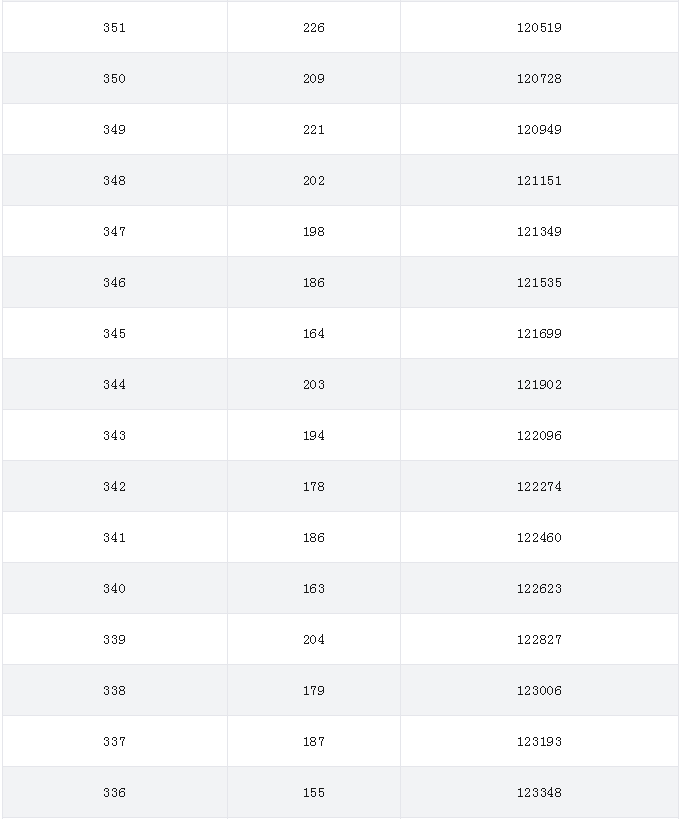The width and height of the screenshot is (681, 819).
Task: Select the count 198 cell
Action: coord(314,231)
